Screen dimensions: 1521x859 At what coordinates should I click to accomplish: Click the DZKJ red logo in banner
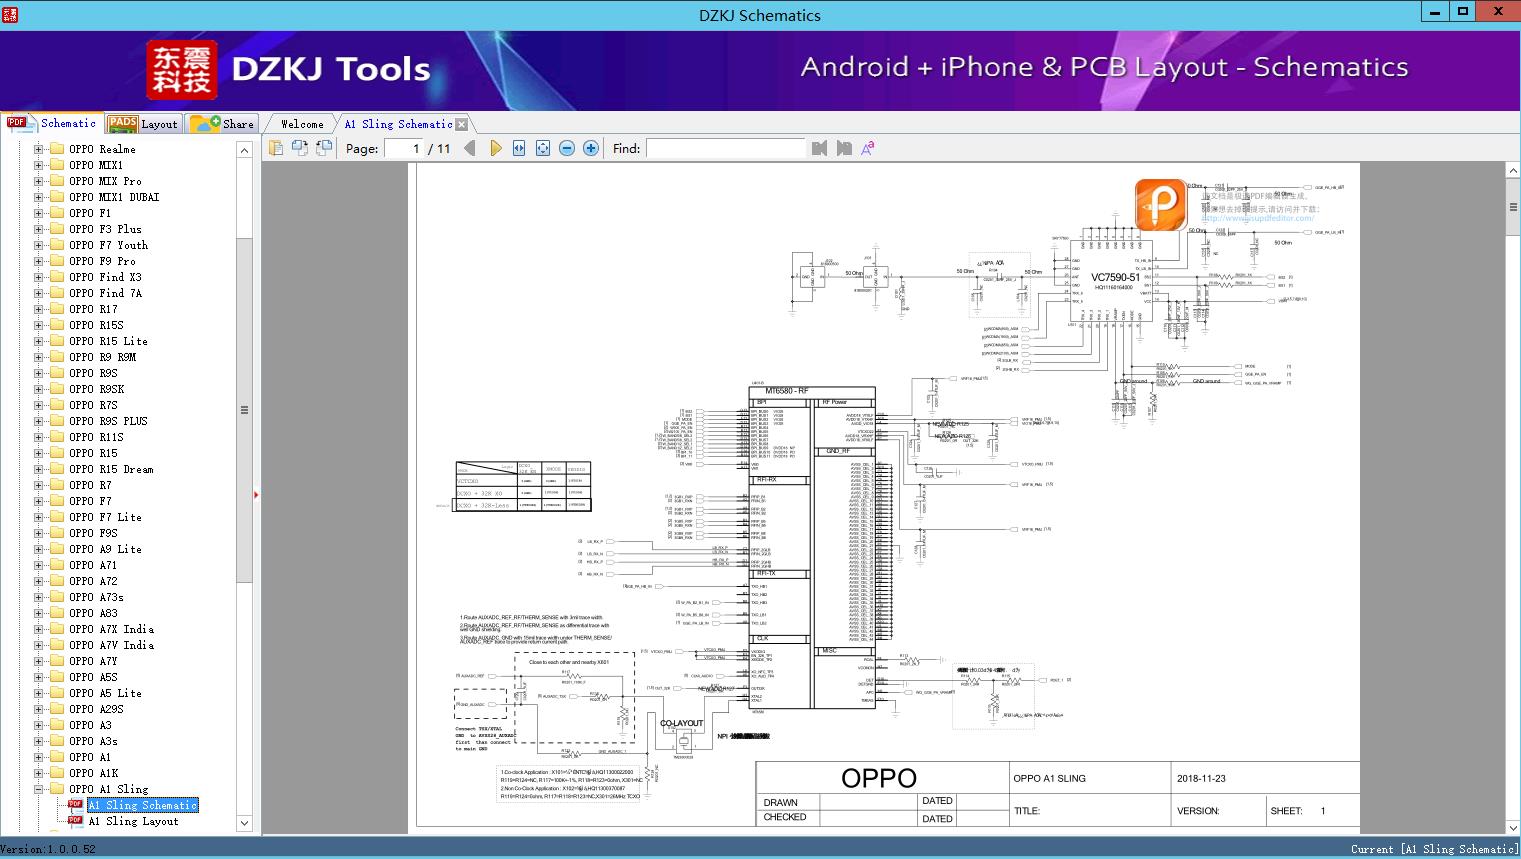(182, 70)
